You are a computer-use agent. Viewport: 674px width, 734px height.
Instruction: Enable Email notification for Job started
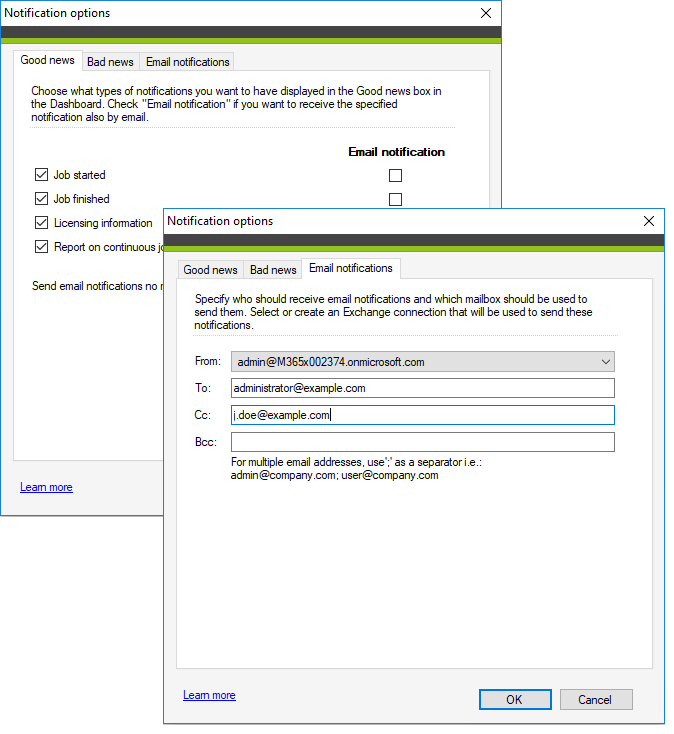click(395, 175)
